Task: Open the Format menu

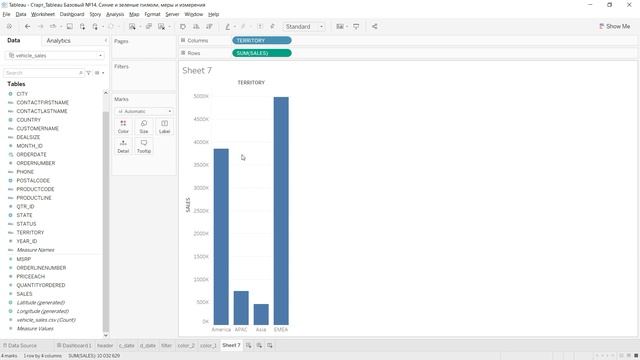Action: 152,14
